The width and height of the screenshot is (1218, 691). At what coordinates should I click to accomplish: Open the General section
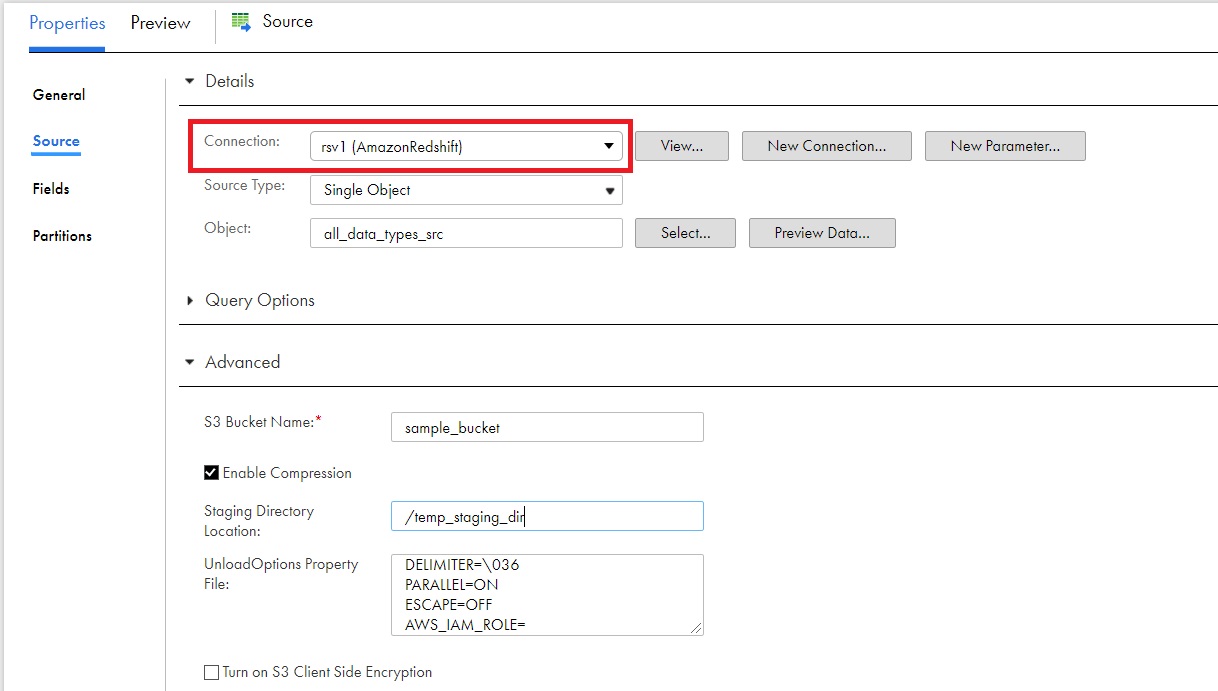tap(59, 95)
